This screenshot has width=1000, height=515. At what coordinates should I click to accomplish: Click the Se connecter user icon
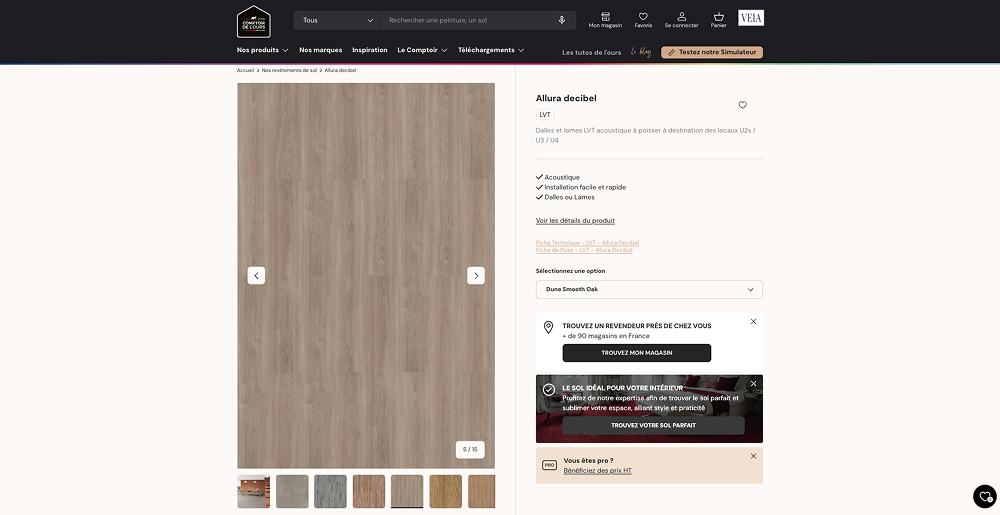[x=681, y=20]
